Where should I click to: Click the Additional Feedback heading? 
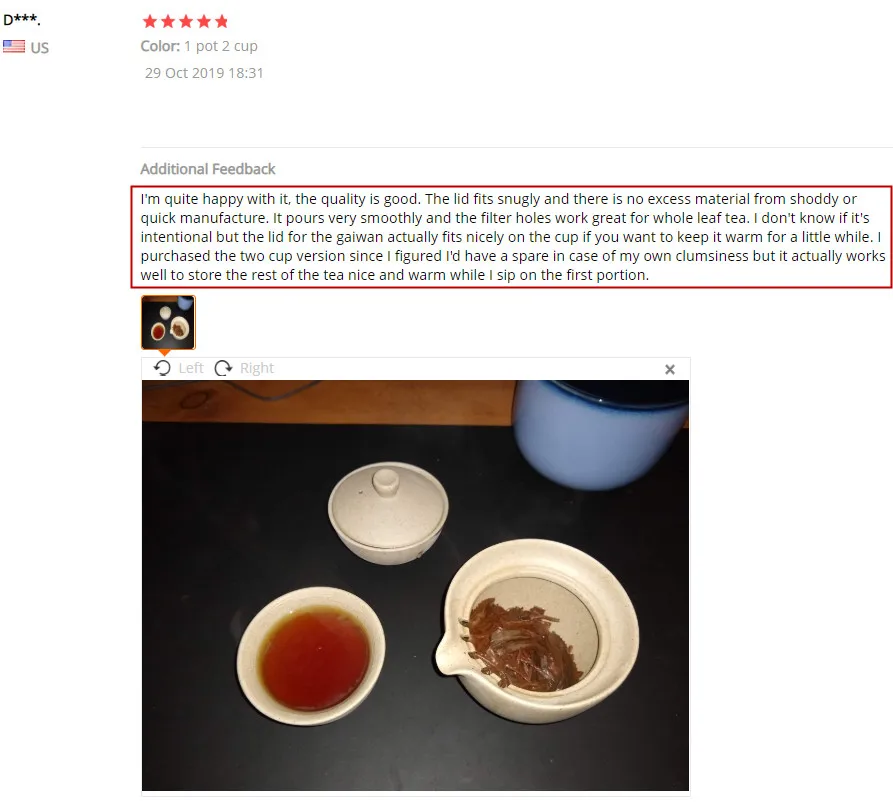point(208,169)
